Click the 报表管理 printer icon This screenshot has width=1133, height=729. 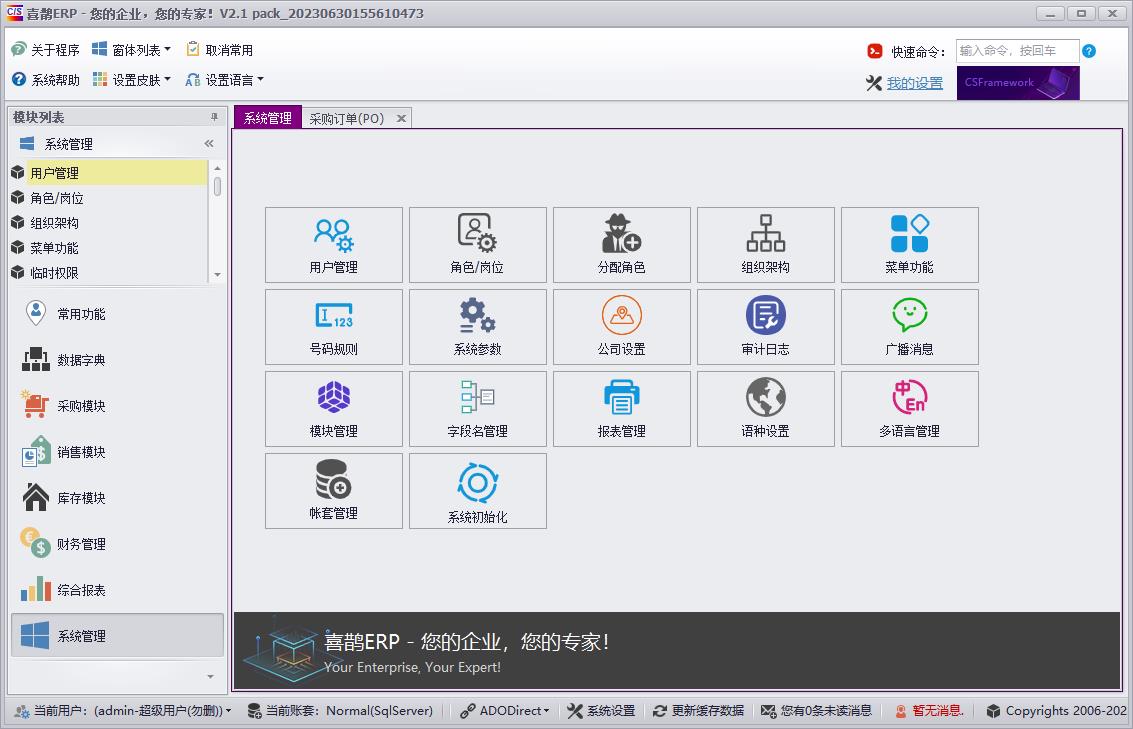pyautogui.click(x=621, y=408)
